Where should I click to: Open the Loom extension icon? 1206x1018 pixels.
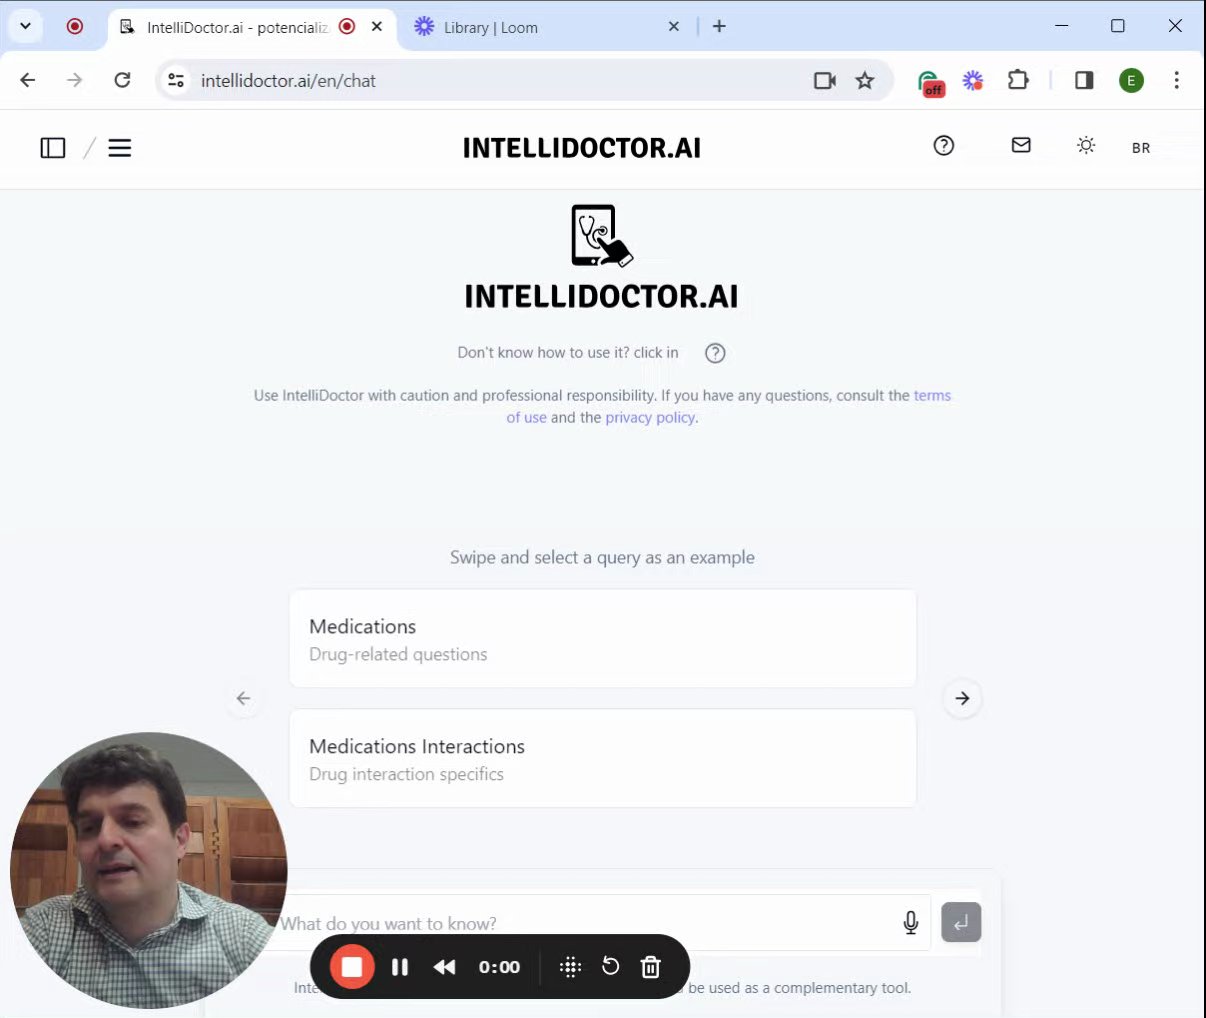(x=973, y=80)
